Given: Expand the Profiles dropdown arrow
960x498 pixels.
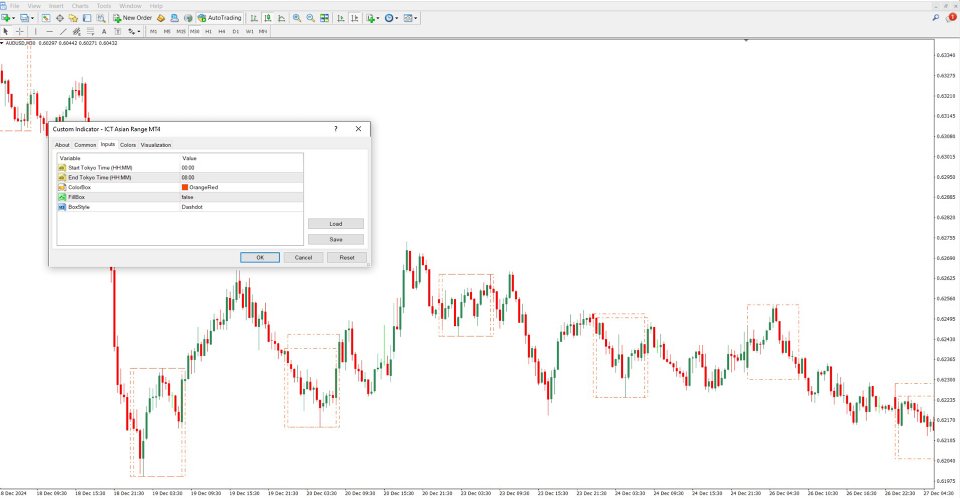Looking at the screenshot, I should pyautogui.click(x=32, y=18).
